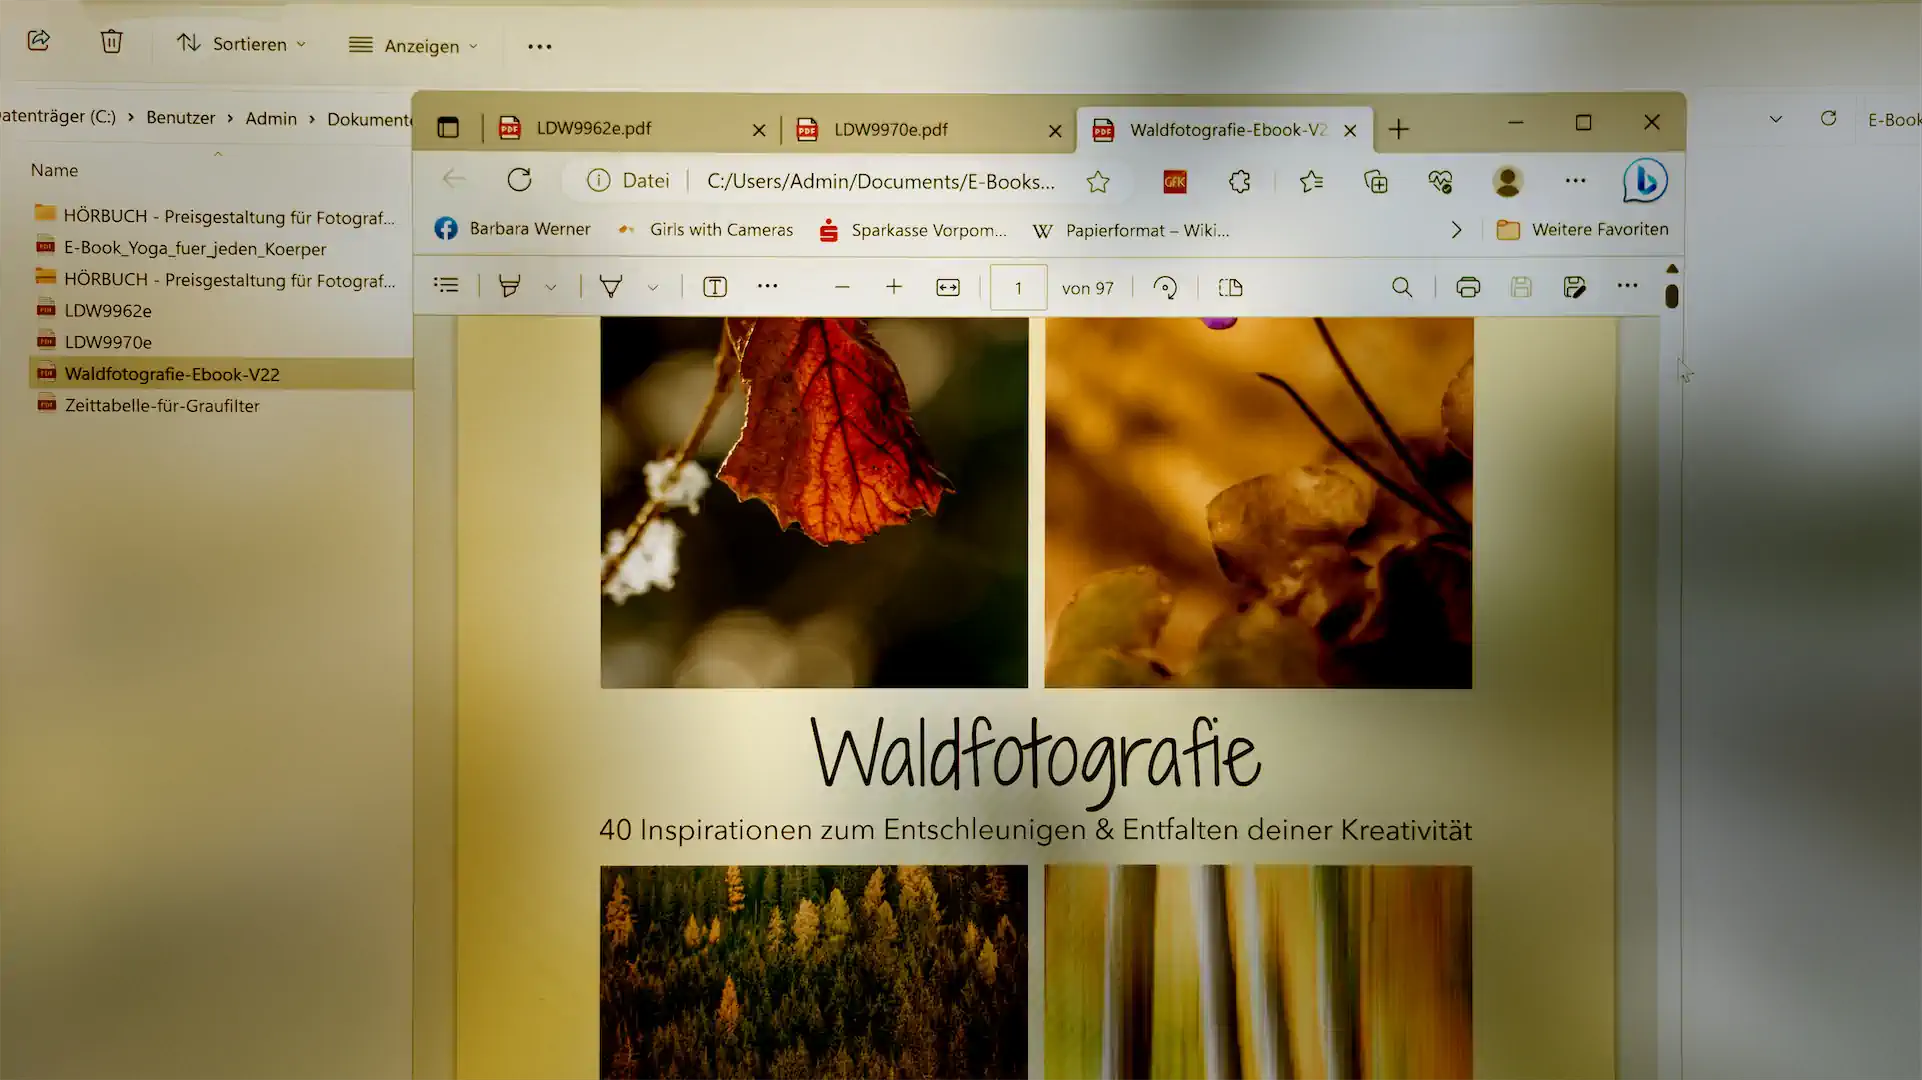Screen dimensions: 1922x1080
Task: Open the Sortieren dropdown in File Explorer
Action: click(x=241, y=44)
